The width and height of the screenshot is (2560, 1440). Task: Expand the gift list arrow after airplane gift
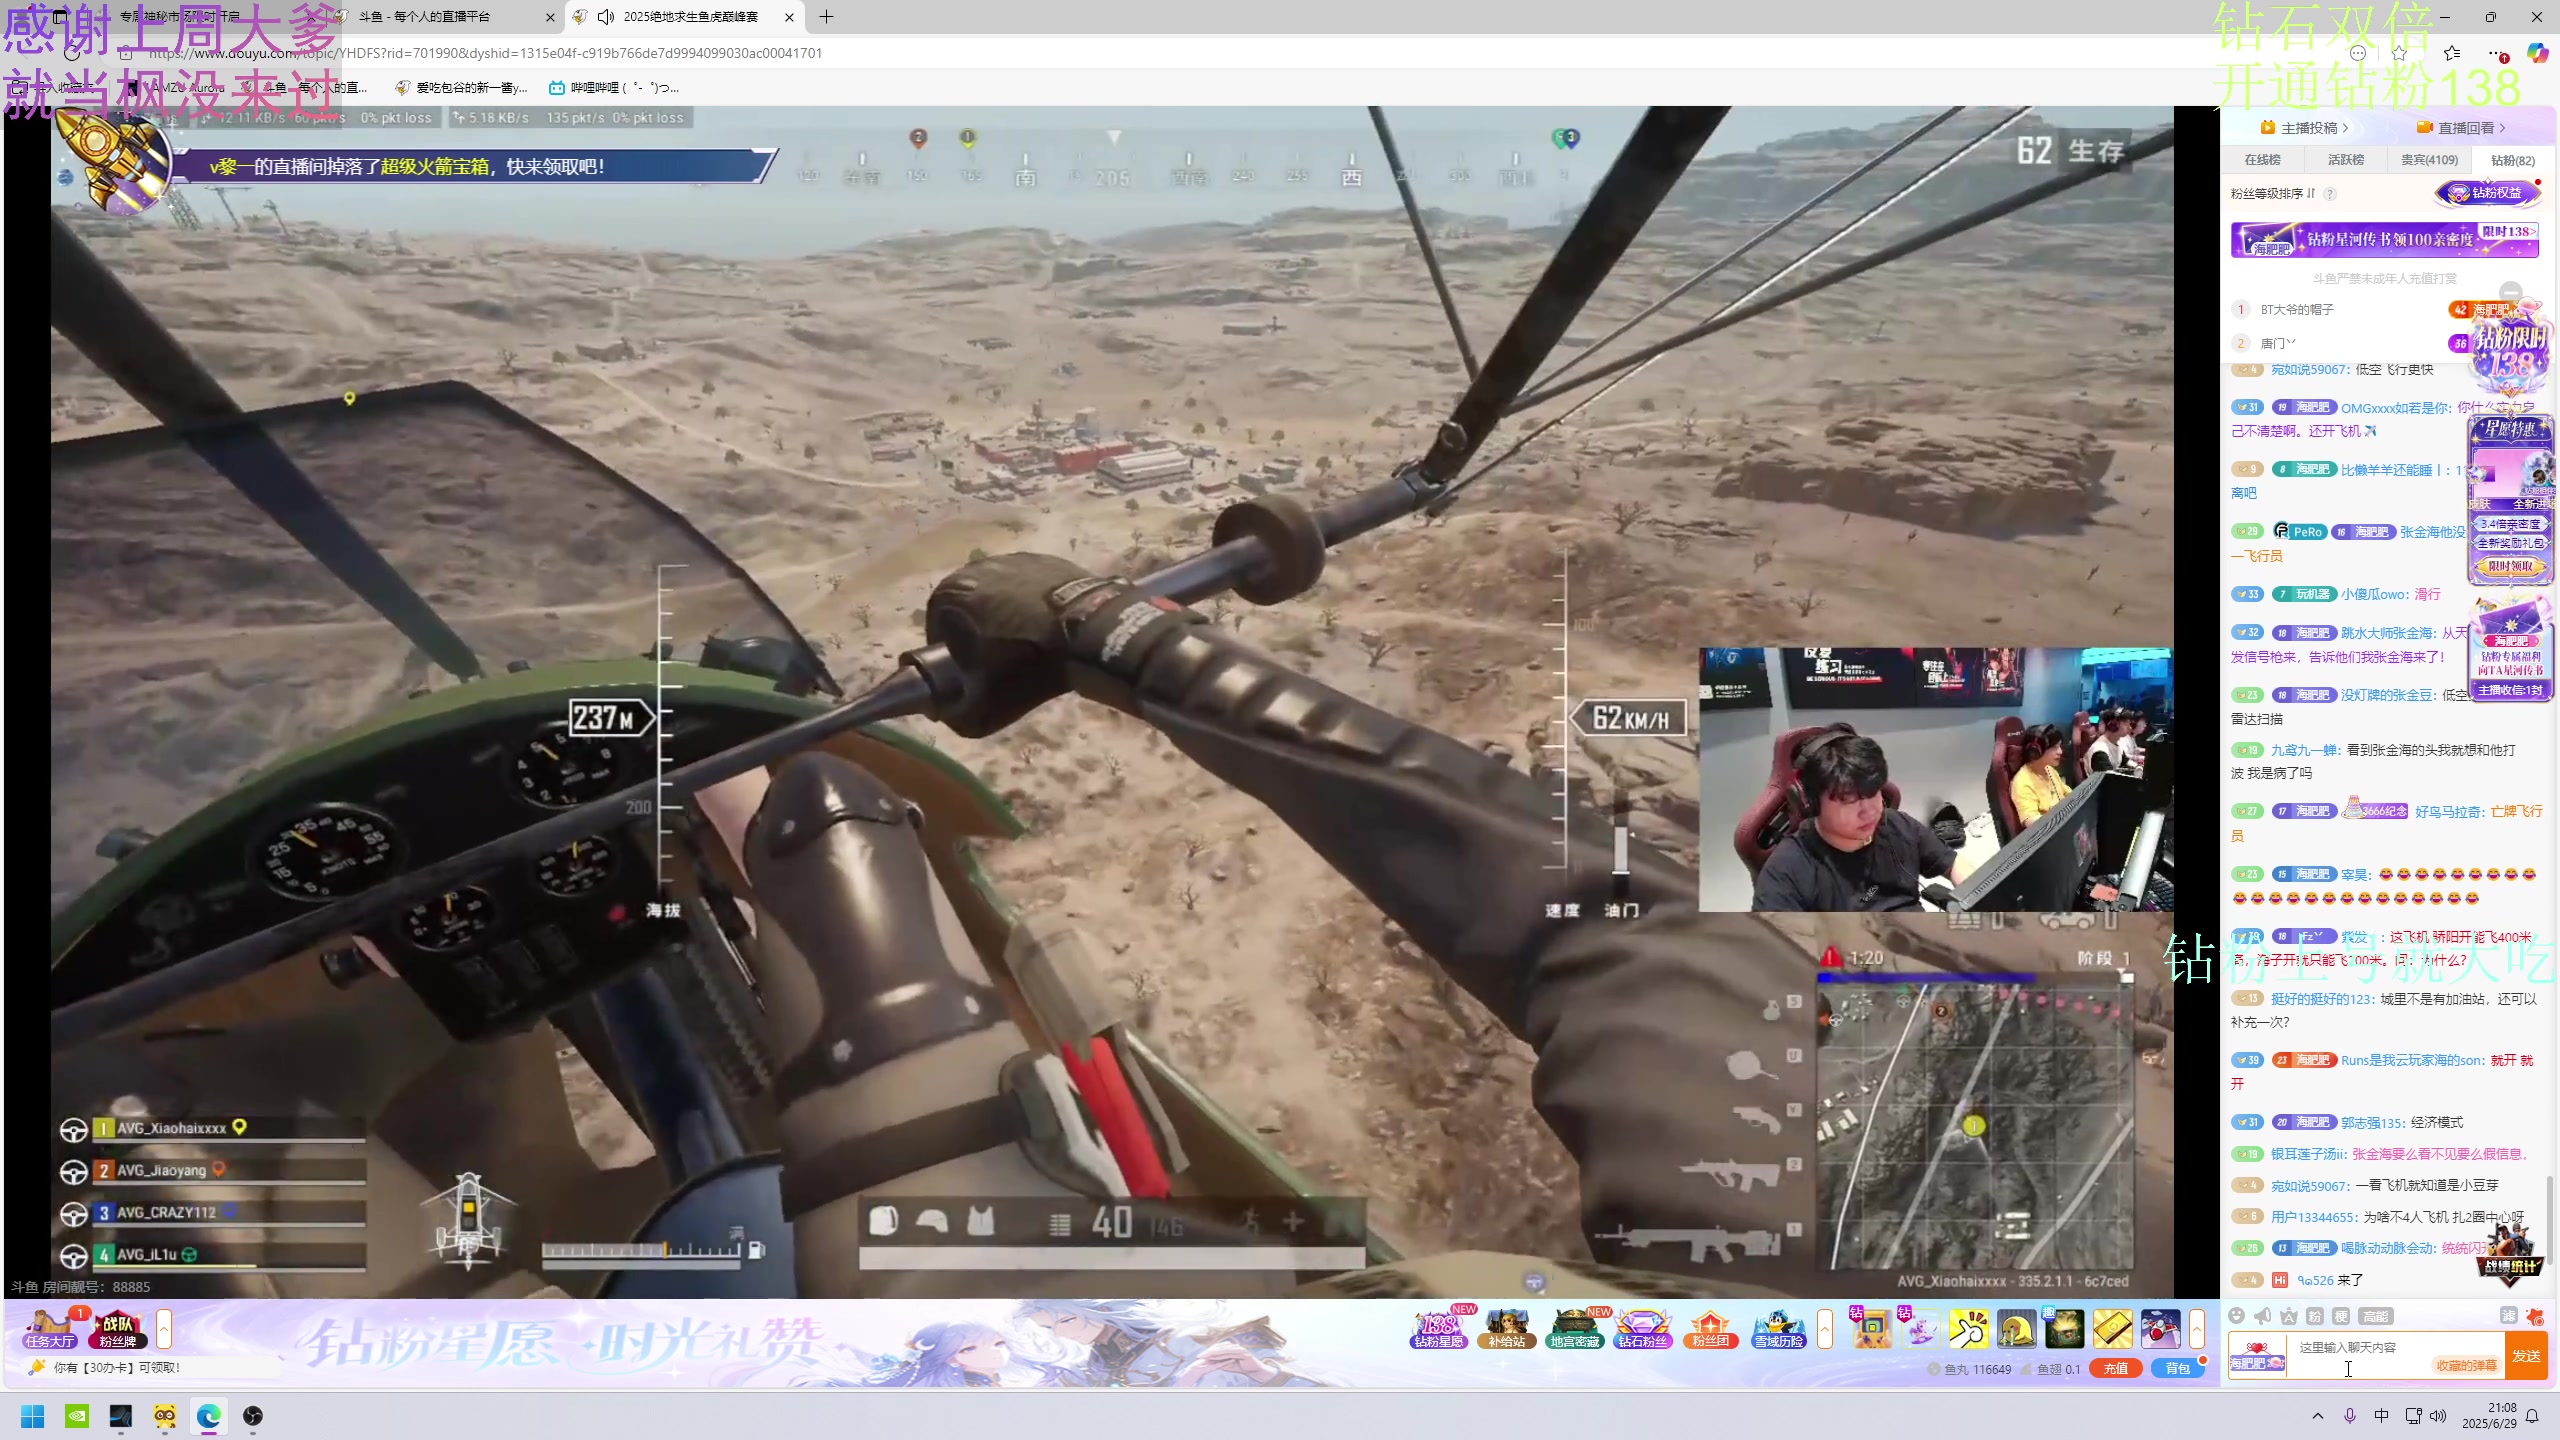coord(2197,1328)
